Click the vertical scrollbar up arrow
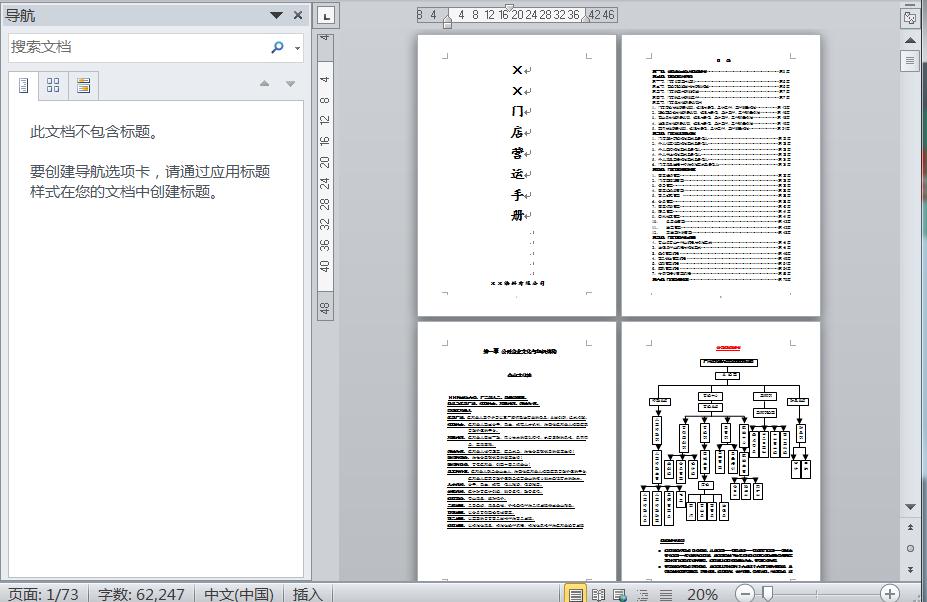927x602 pixels. 910,40
